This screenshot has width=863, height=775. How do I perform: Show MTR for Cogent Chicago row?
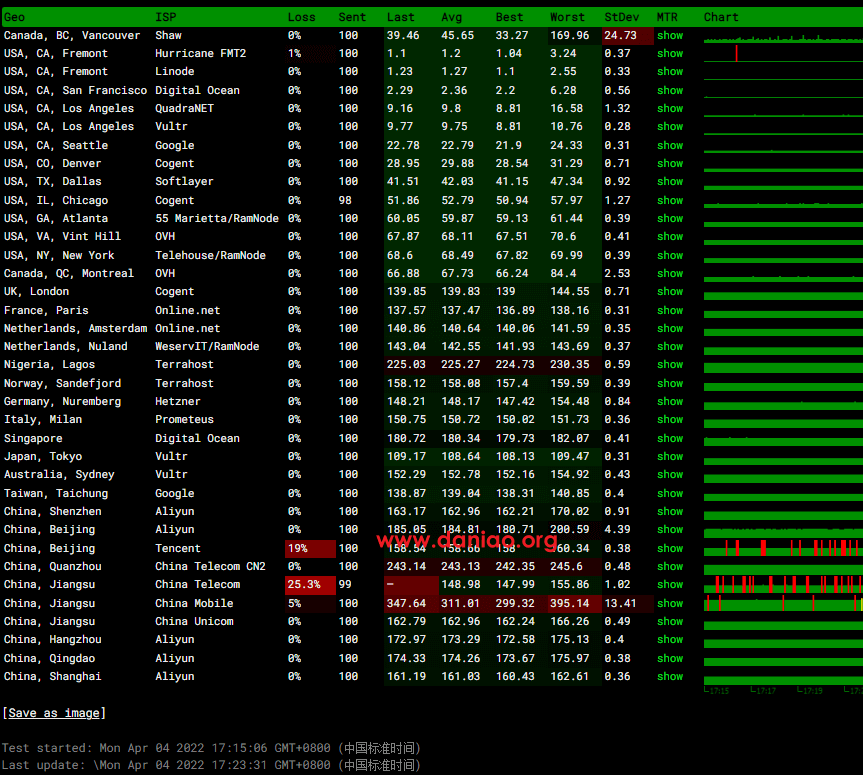[670, 200]
